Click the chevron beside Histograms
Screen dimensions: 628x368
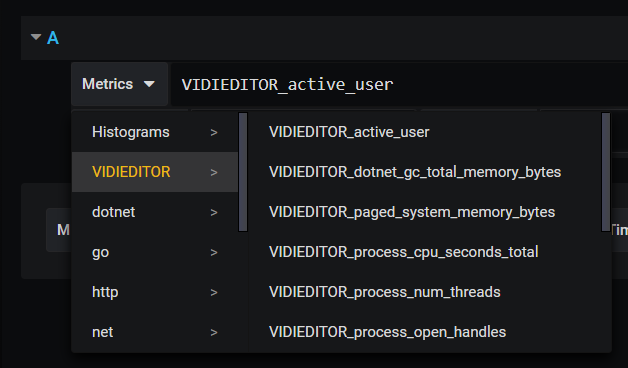coord(214,133)
